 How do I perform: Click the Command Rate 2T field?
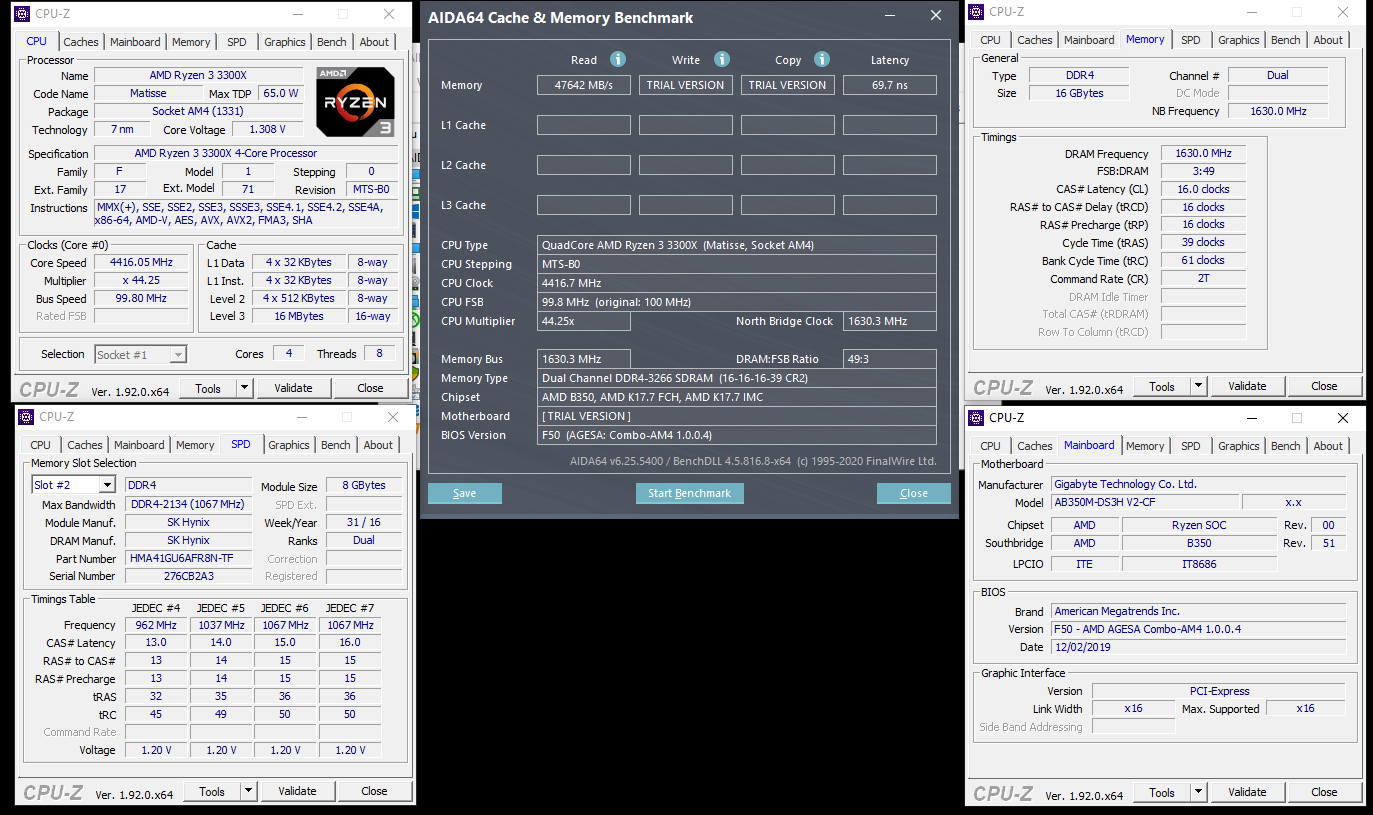point(1203,279)
